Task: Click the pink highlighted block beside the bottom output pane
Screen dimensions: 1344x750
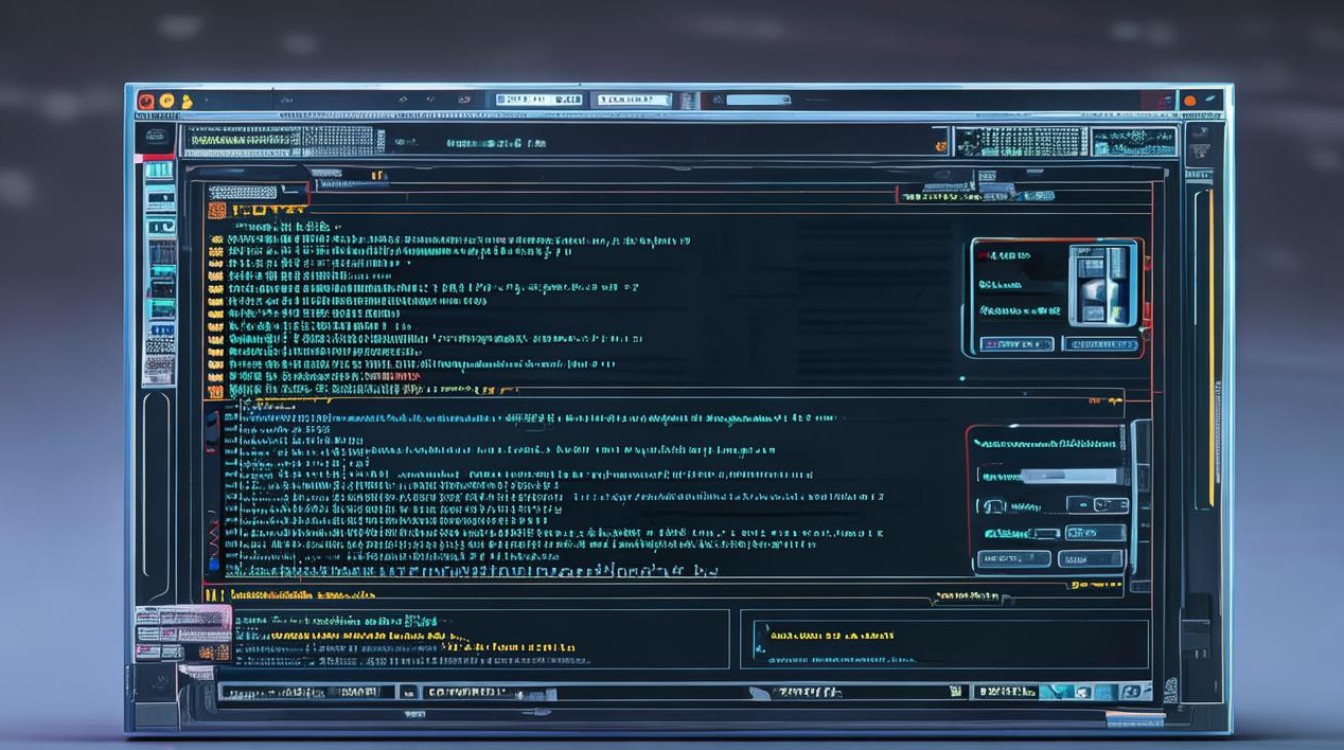Action: (x=183, y=633)
